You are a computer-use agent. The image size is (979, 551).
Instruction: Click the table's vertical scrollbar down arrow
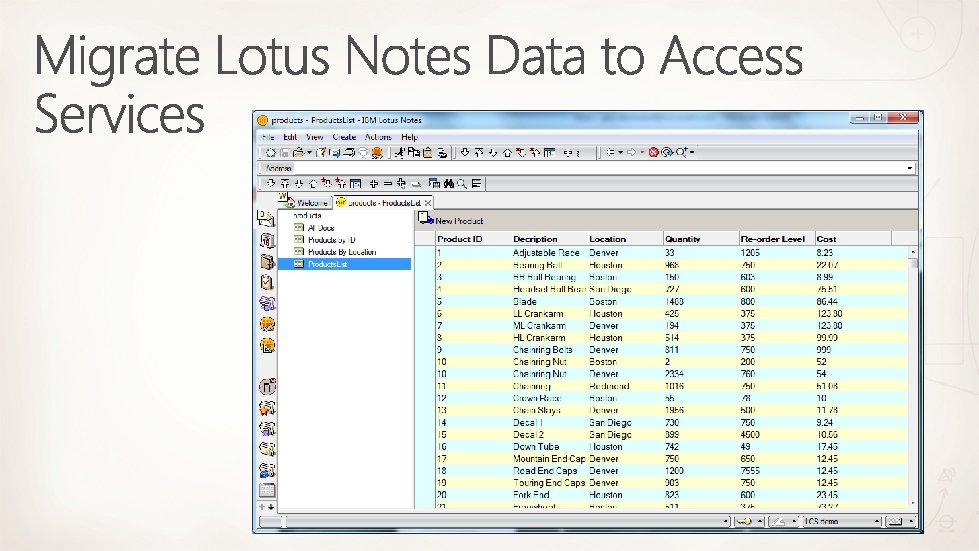(x=913, y=503)
